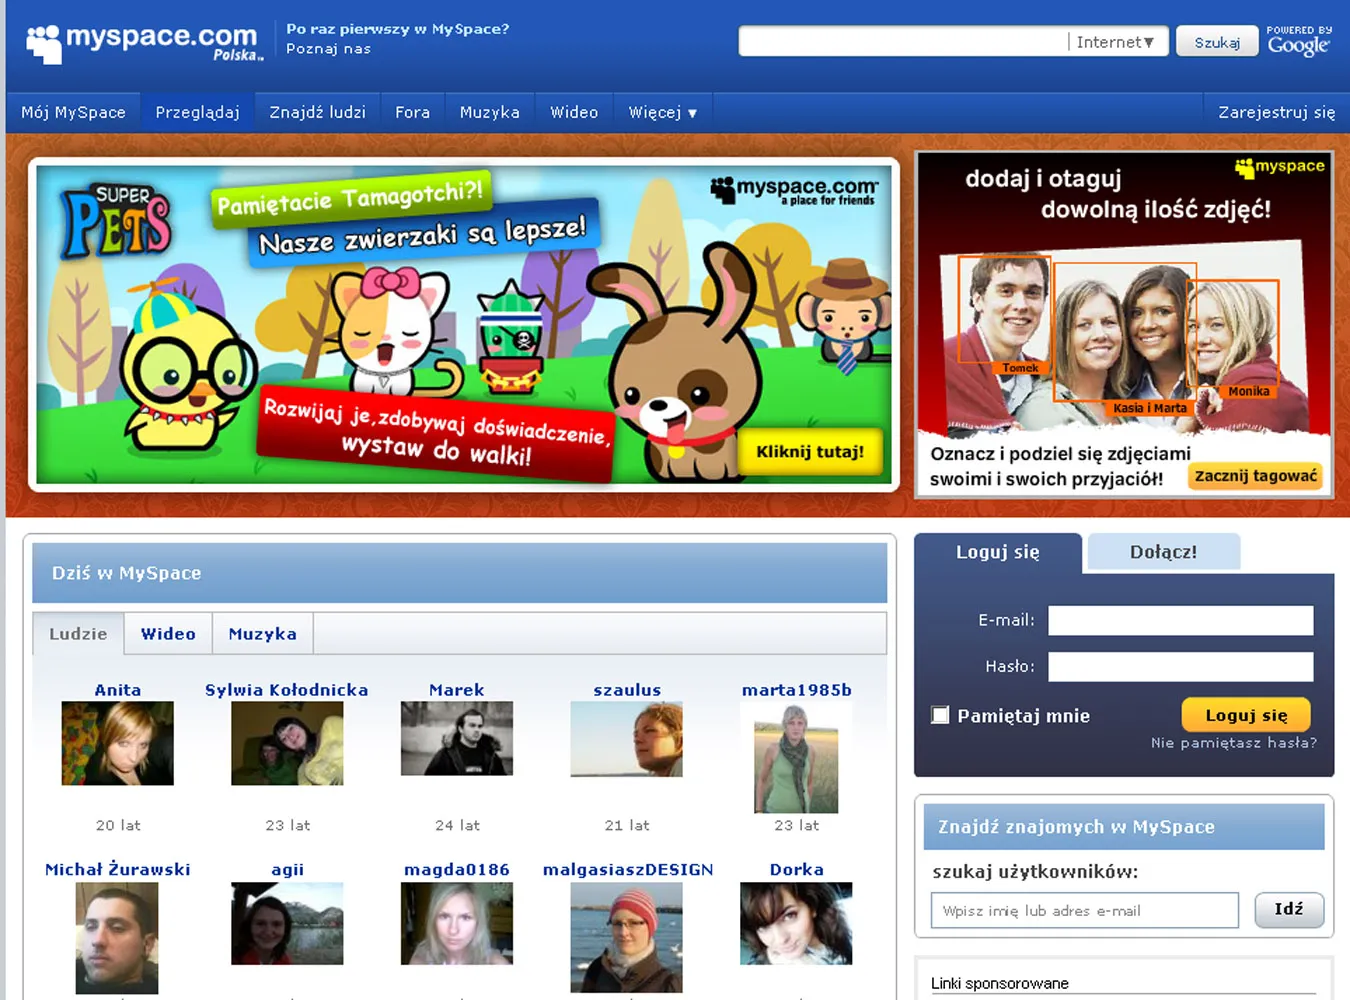The width and height of the screenshot is (1350, 1000).
Task: Enable the Pamiętaj mnie checkbox
Action: point(939,714)
